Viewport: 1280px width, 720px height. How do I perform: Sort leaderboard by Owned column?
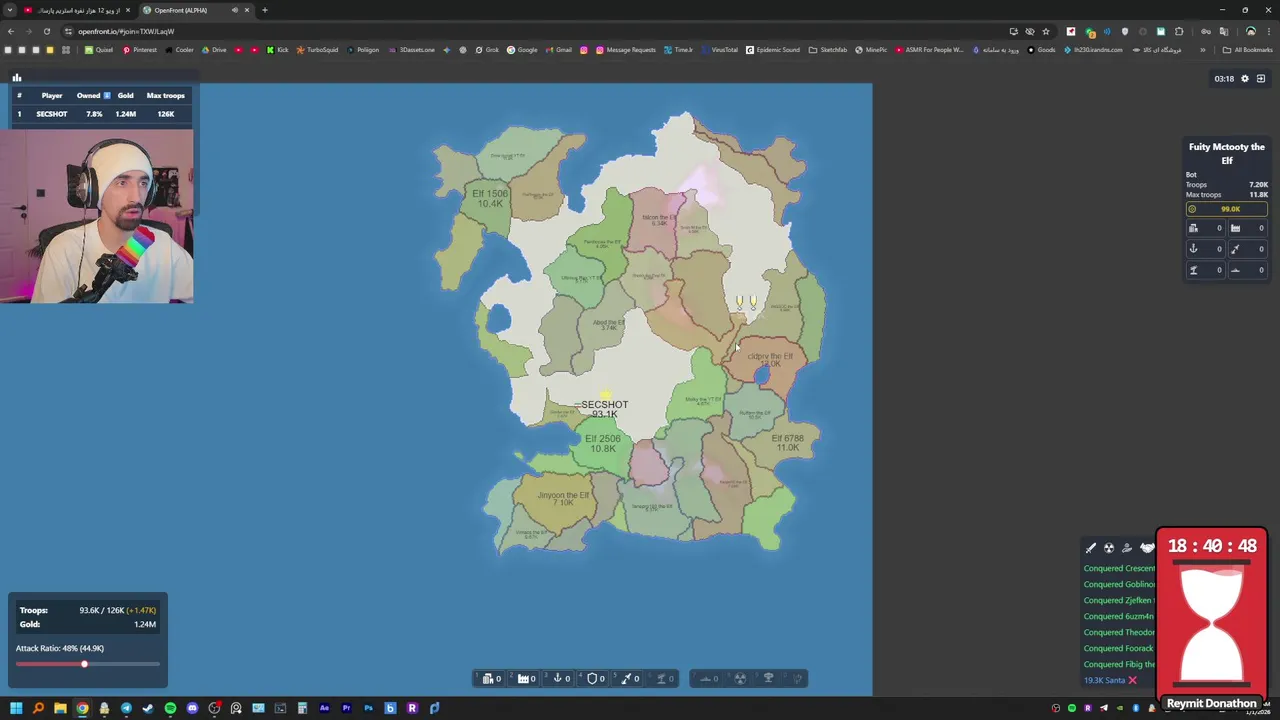click(x=93, y=96)
